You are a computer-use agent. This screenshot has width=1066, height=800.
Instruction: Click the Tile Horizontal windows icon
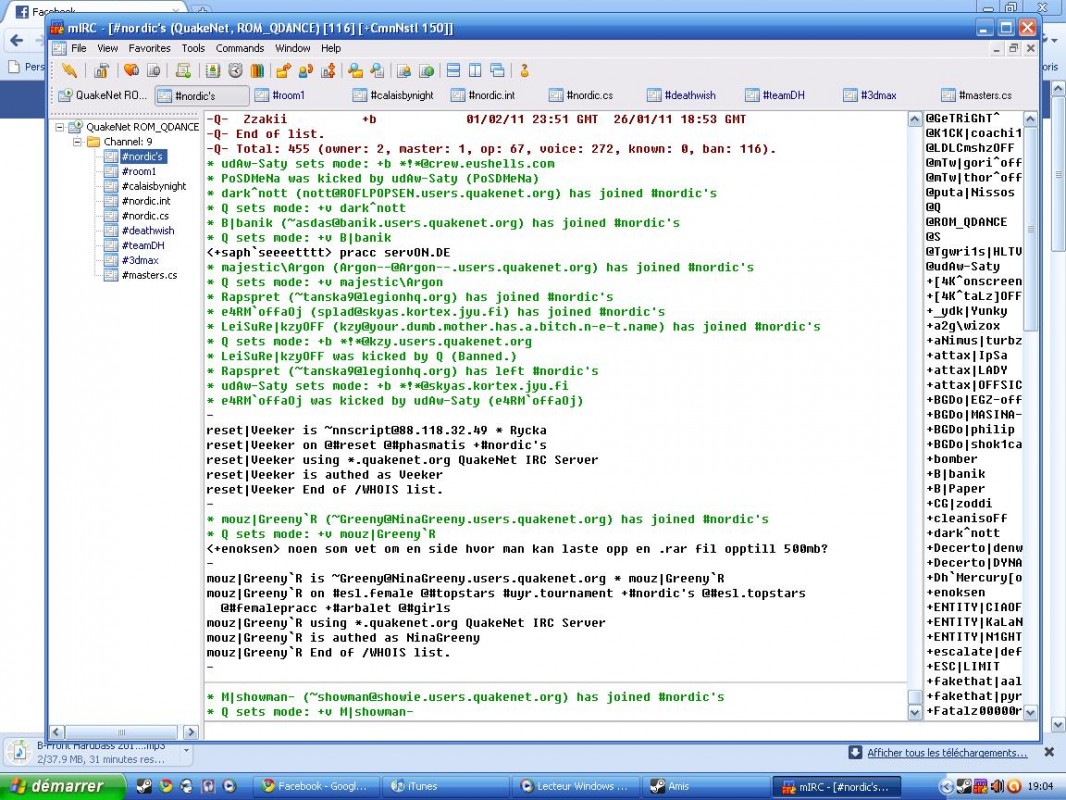coord(453,70)
